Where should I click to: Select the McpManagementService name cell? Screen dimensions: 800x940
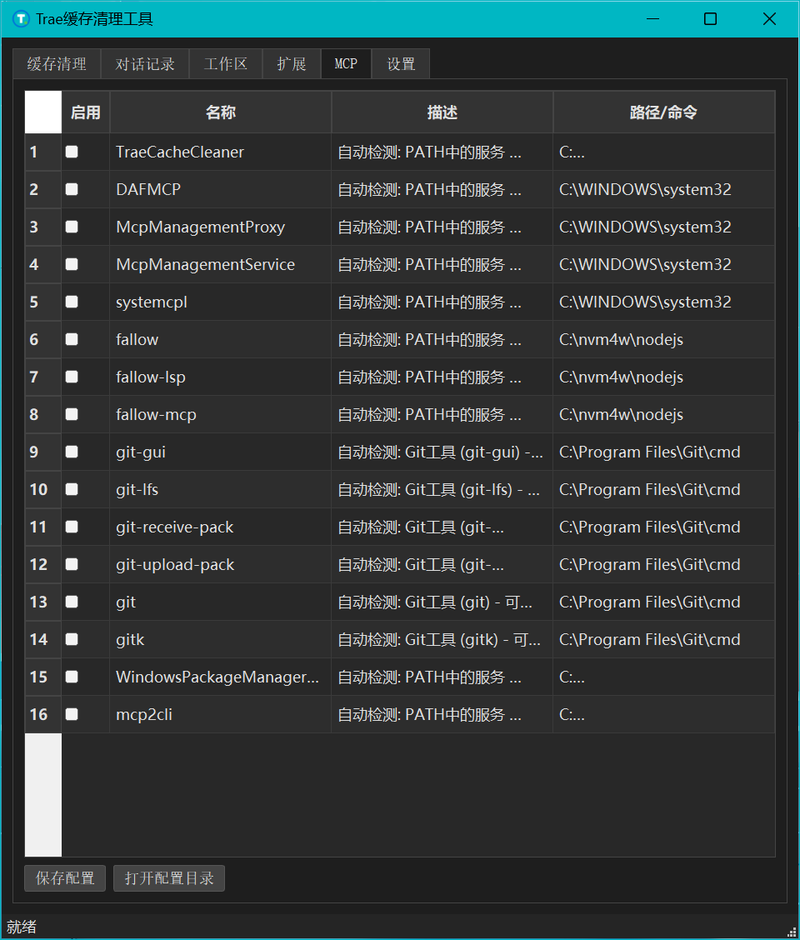pos(221,264)
